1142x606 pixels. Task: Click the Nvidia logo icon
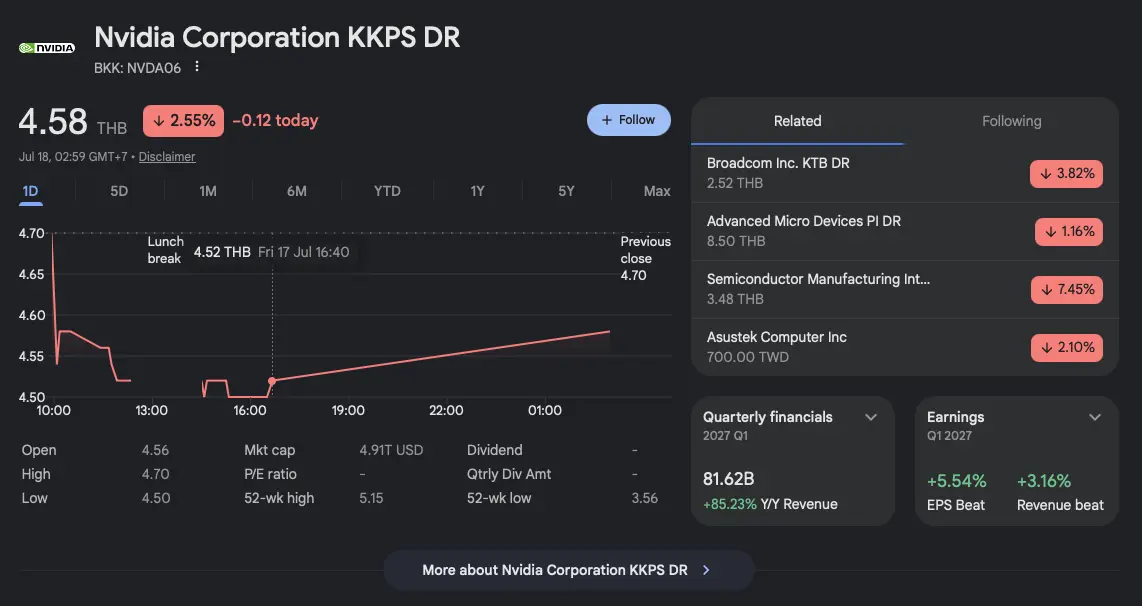(x=47, y=48)
